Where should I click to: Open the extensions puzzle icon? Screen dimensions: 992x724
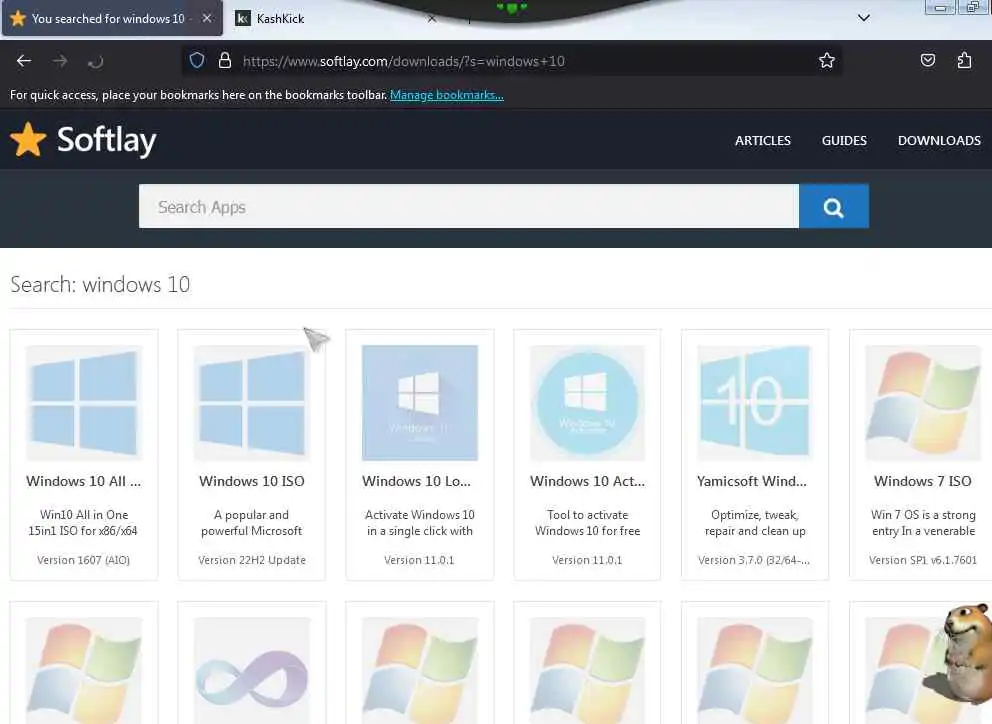click(964, 60)
